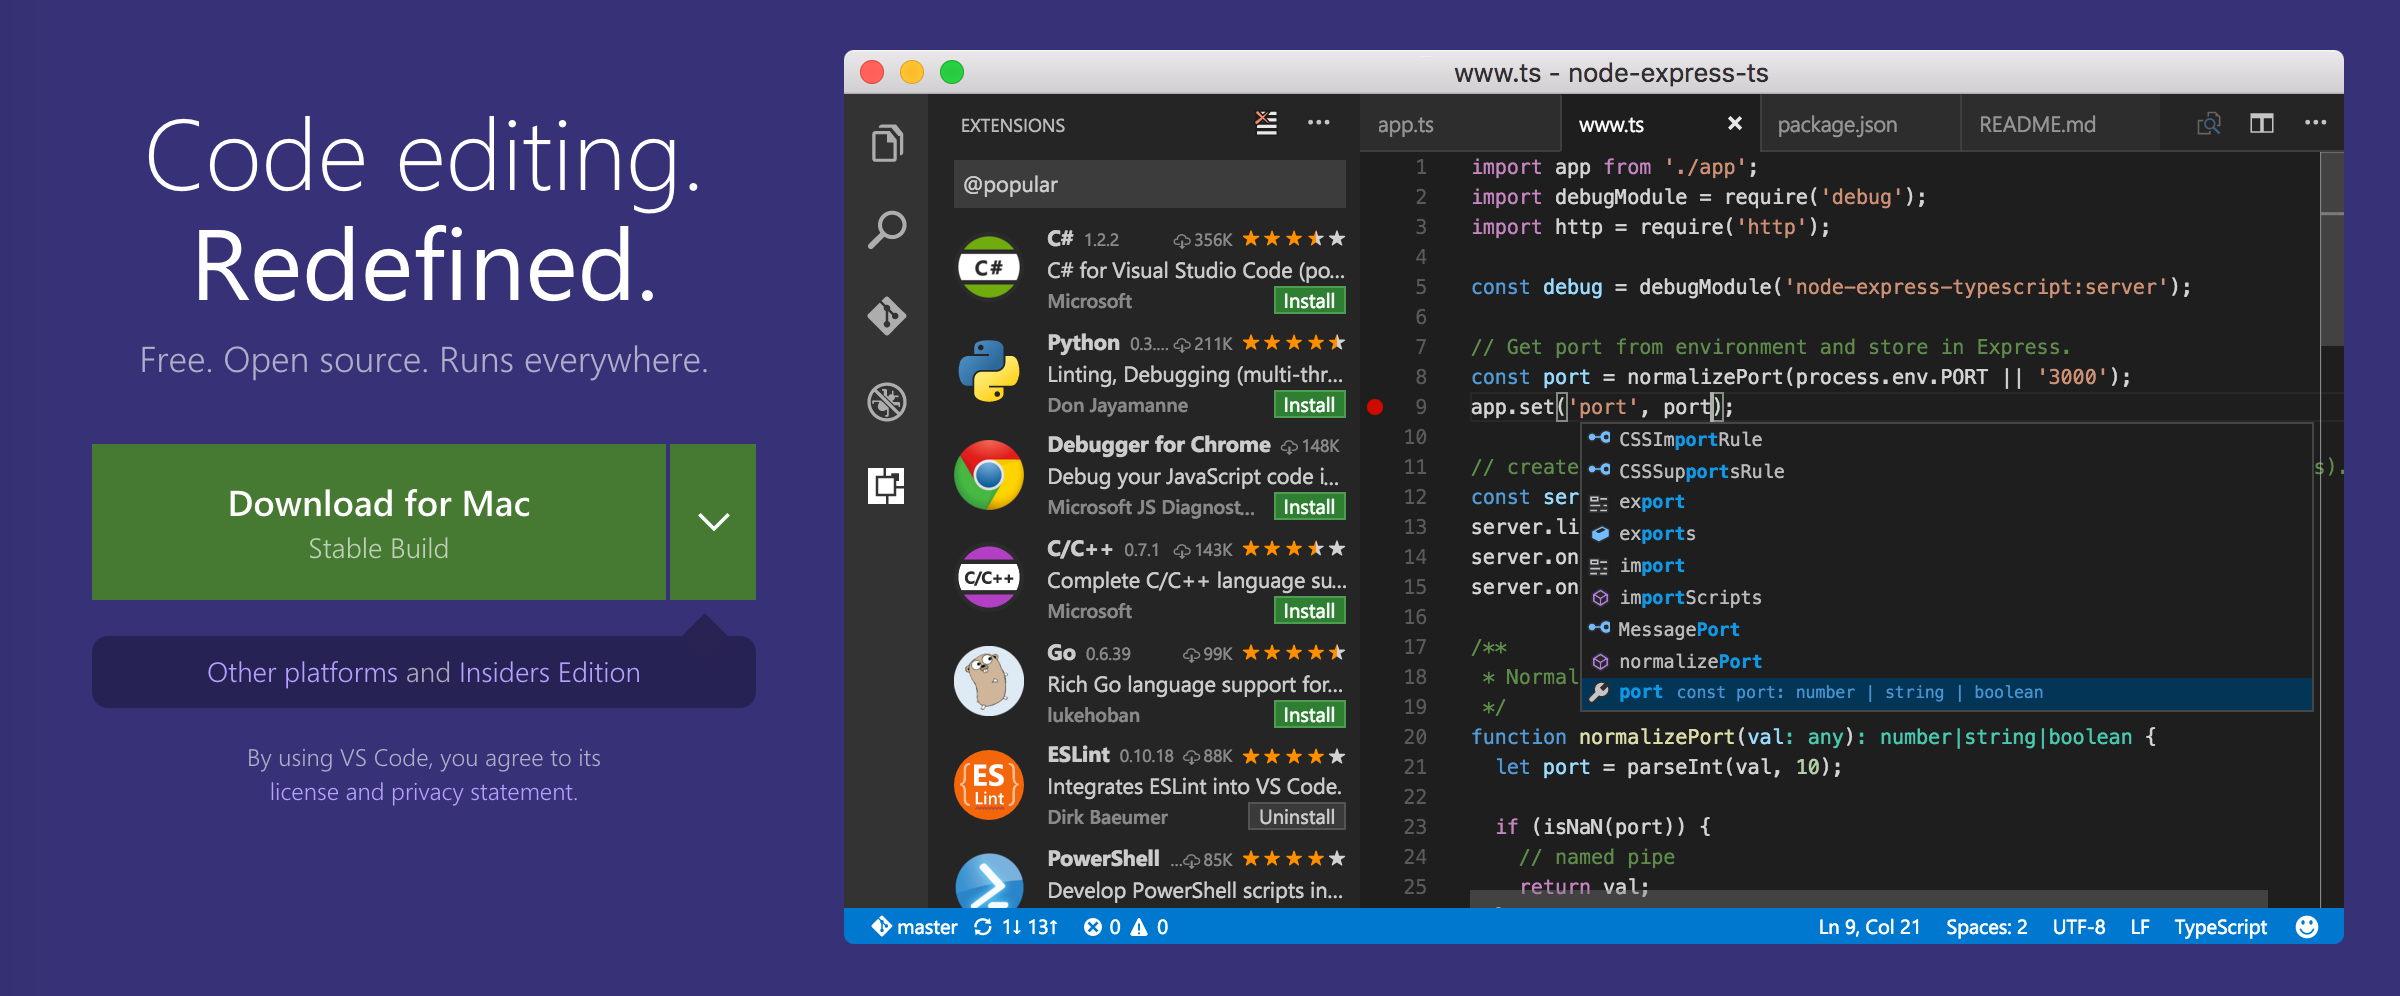
Task: Select CSSImportRule suggestion
Action: click(x=1946, y=439)
